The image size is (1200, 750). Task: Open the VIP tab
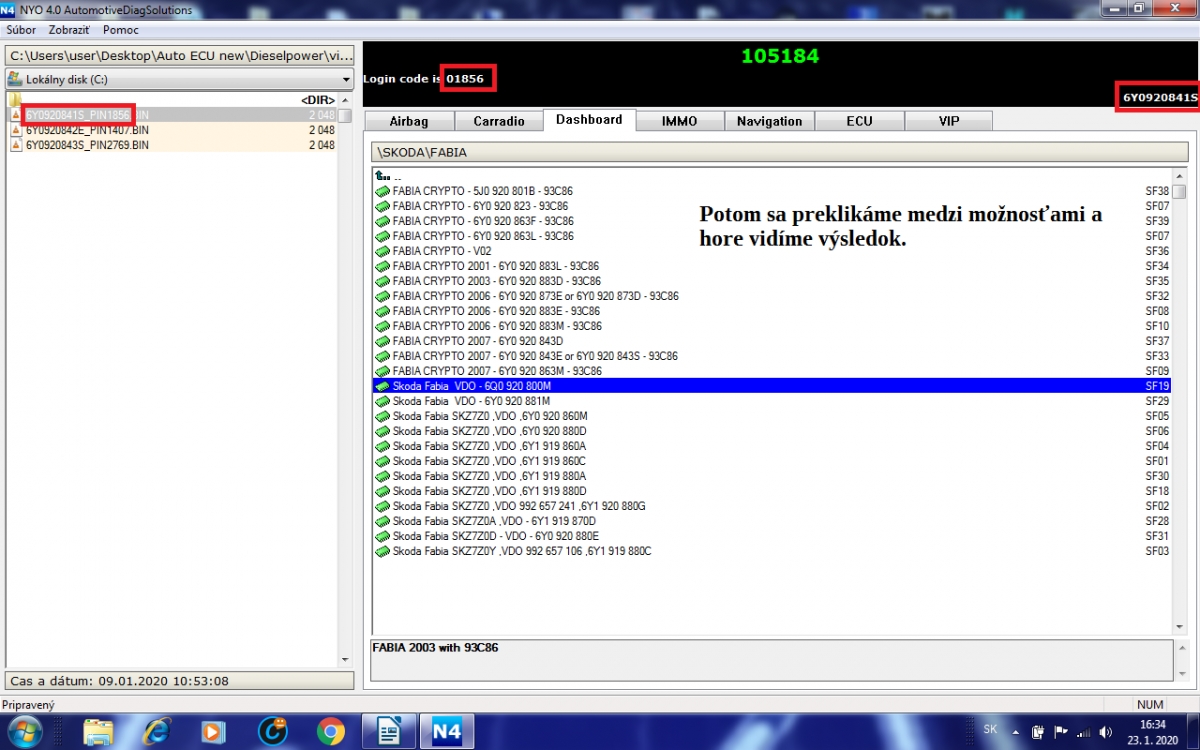pyautogui.click(x=949, y=121)
